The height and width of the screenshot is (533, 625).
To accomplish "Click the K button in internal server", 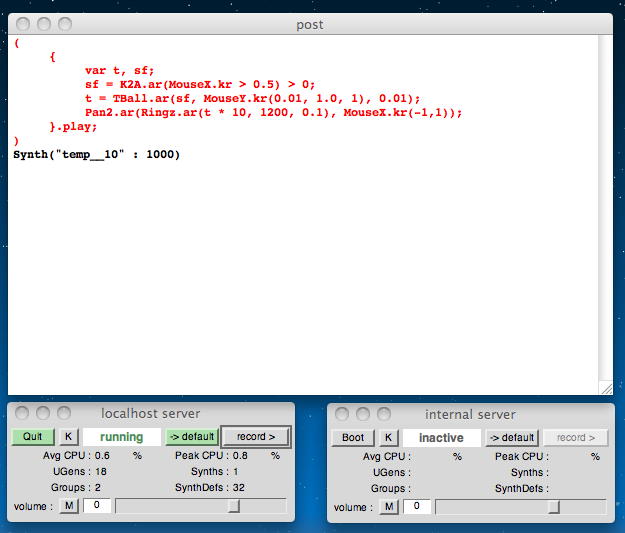I will [x=388, y=438].
